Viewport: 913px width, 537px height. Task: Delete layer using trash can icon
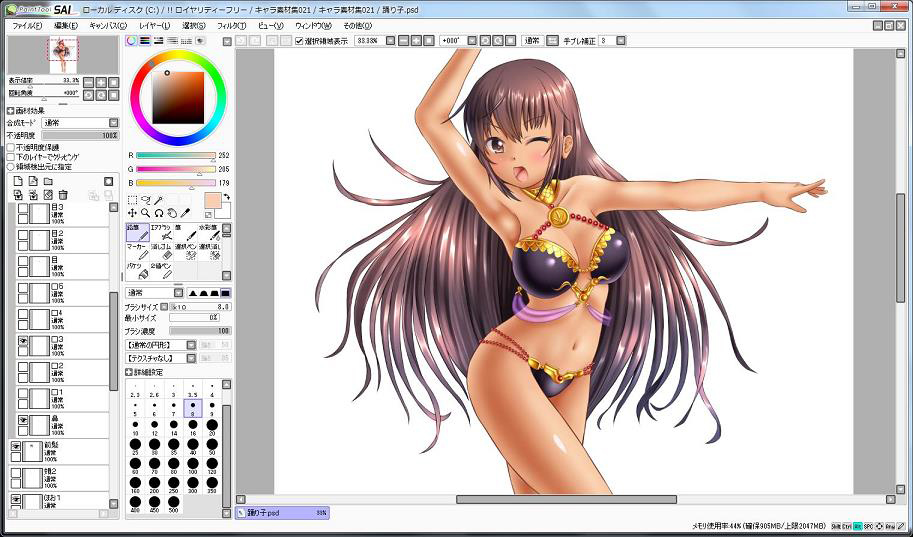[x=63, y=194]
